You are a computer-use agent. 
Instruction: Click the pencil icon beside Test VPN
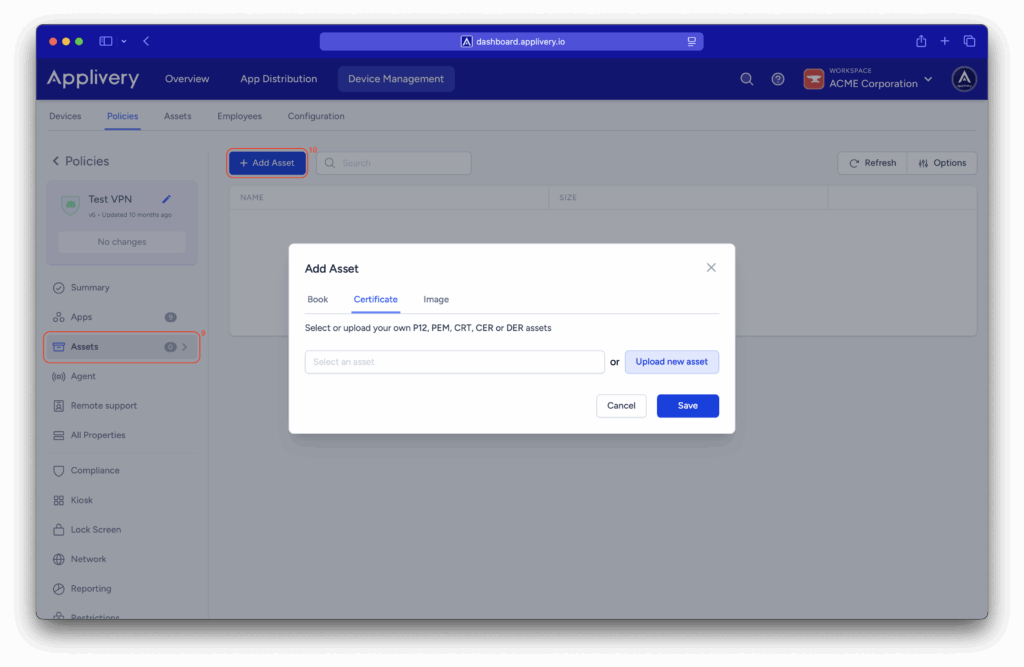click(167, 199)
